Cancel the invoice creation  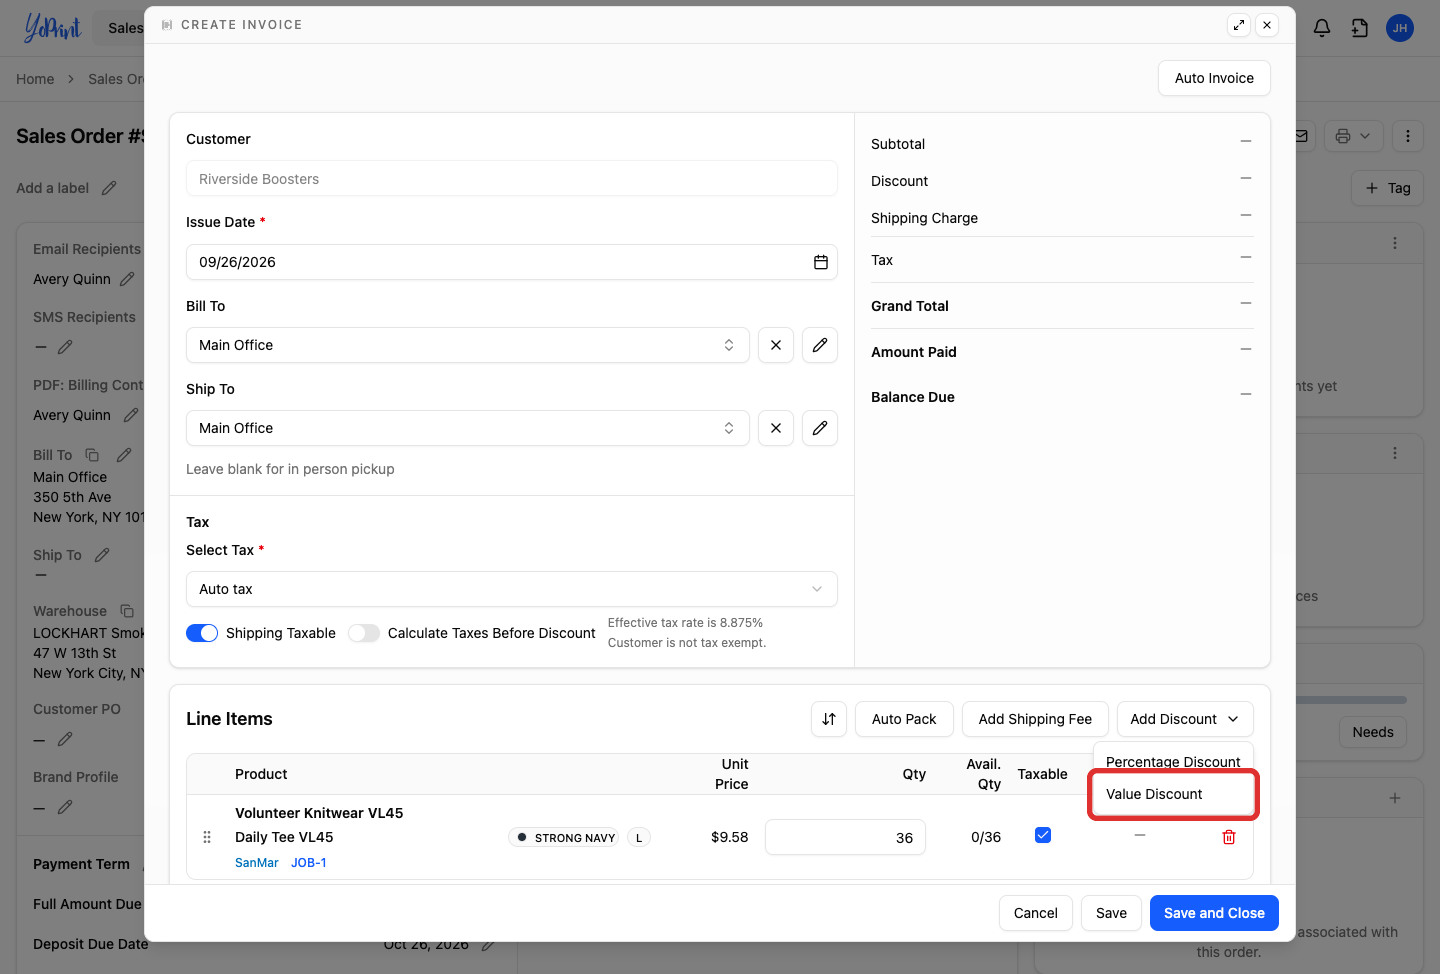pos(1036,913)
